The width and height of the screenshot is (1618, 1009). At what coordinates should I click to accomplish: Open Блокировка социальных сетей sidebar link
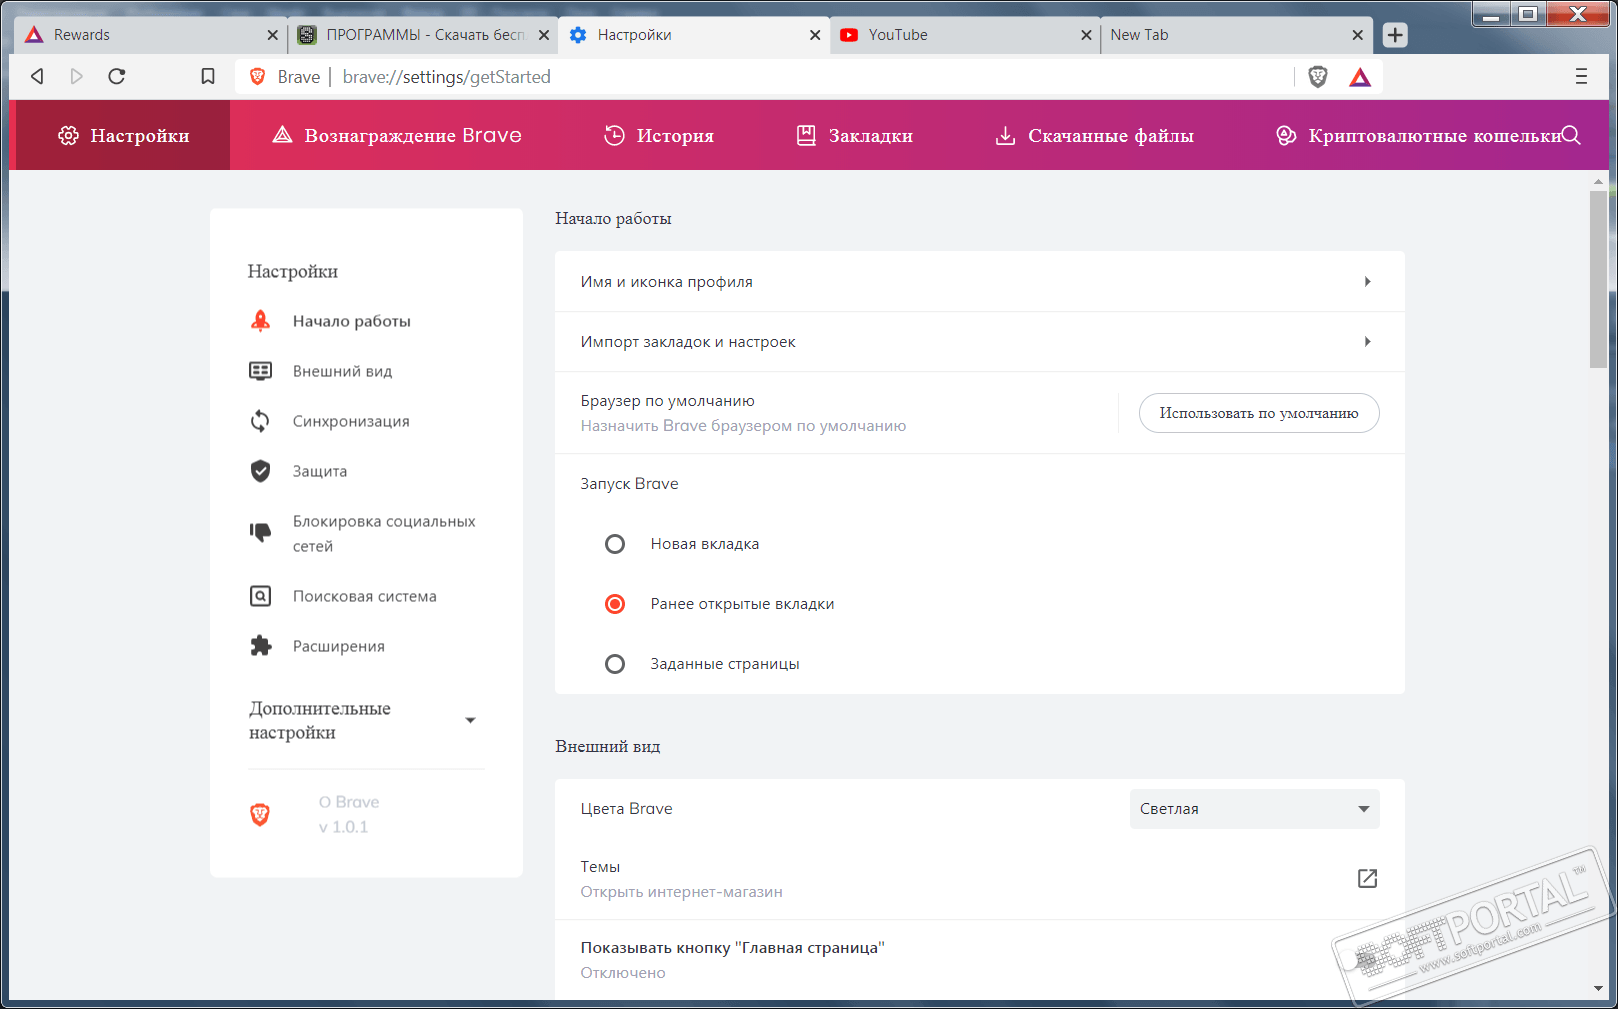click(384, 533)
